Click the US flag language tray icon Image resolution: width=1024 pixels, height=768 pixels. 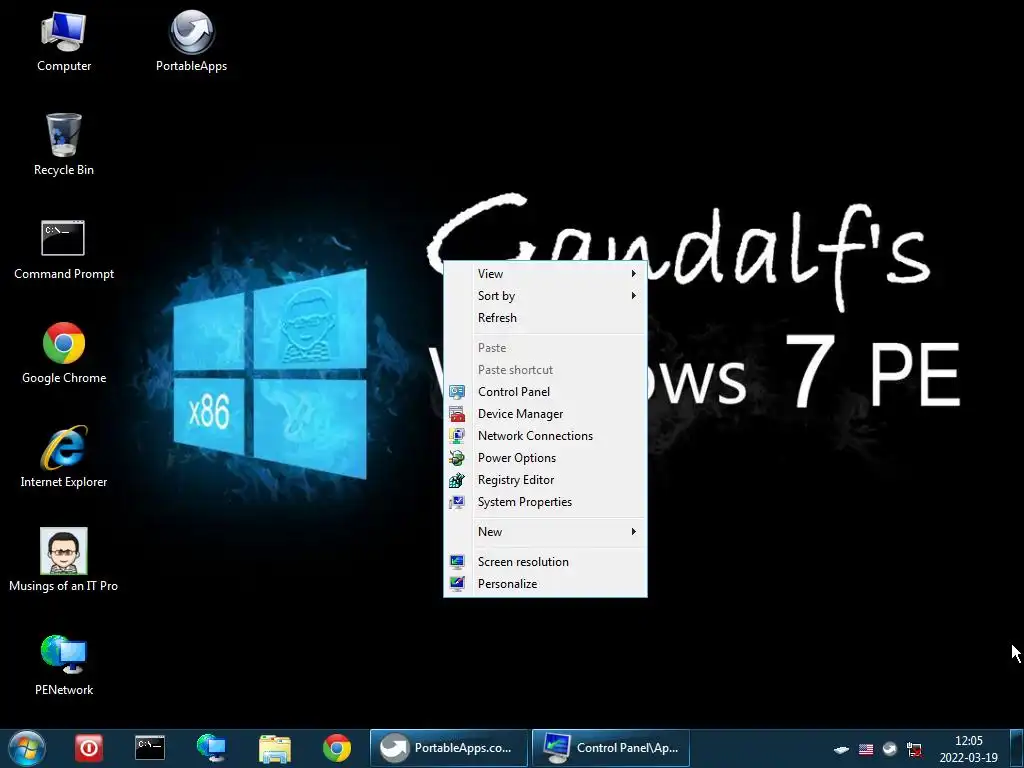pyautogui.click(x=866, y=749)
